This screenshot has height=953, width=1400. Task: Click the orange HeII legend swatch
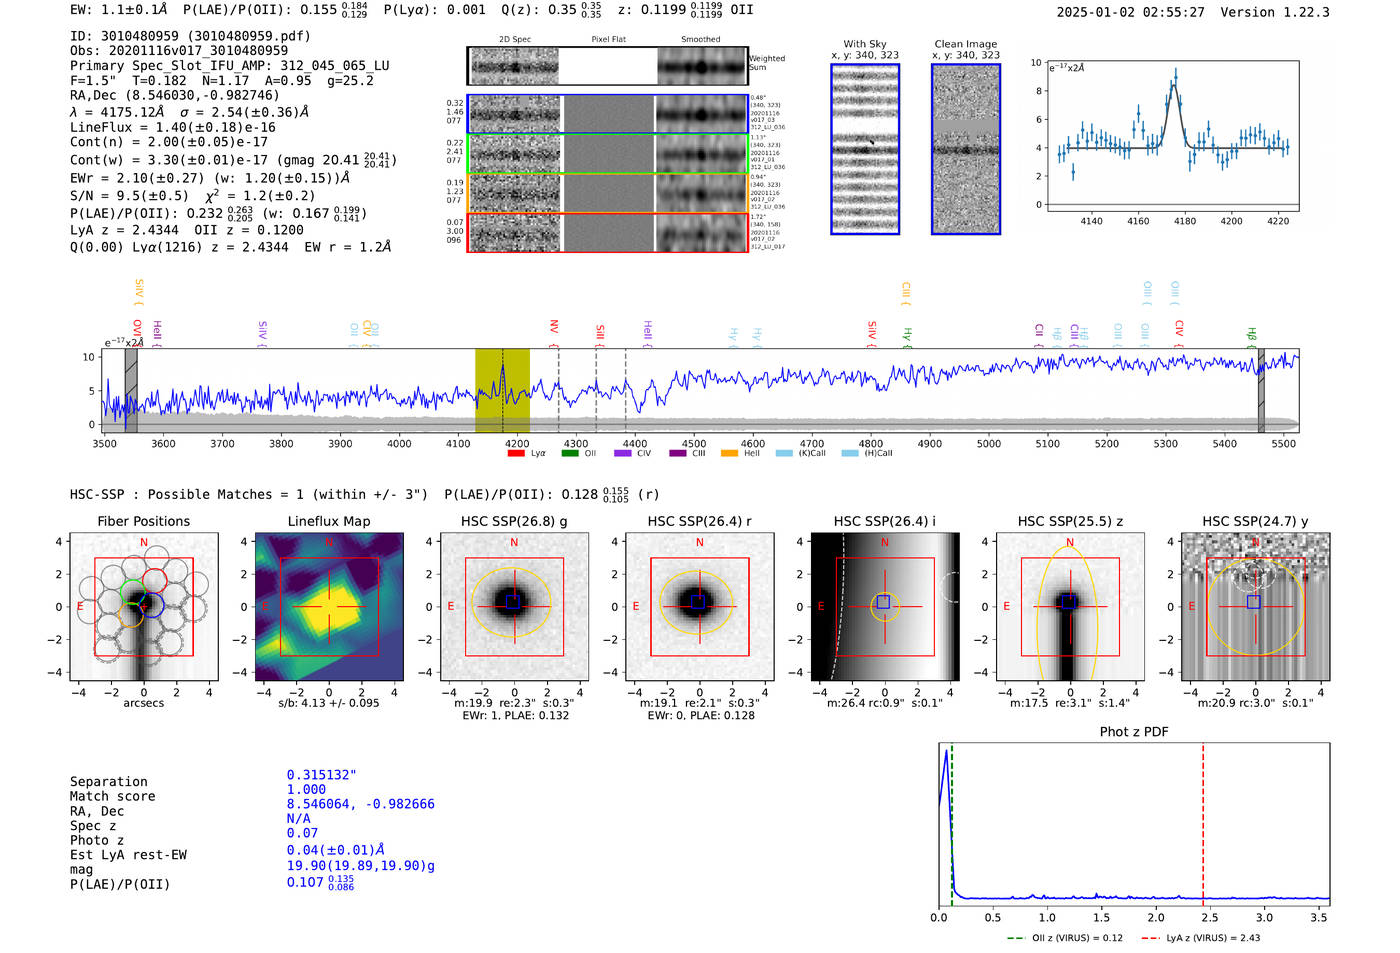coord(730,453)
